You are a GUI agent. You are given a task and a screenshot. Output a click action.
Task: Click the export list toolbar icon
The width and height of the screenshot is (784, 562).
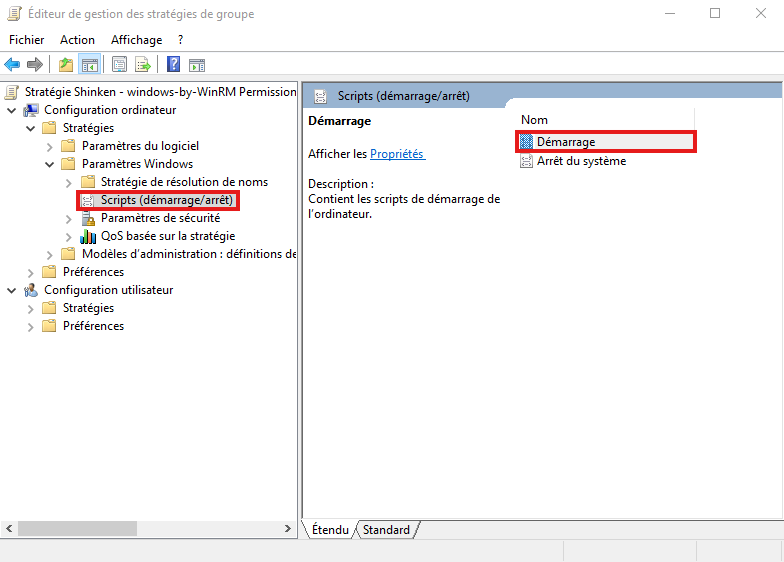(143, 65)
